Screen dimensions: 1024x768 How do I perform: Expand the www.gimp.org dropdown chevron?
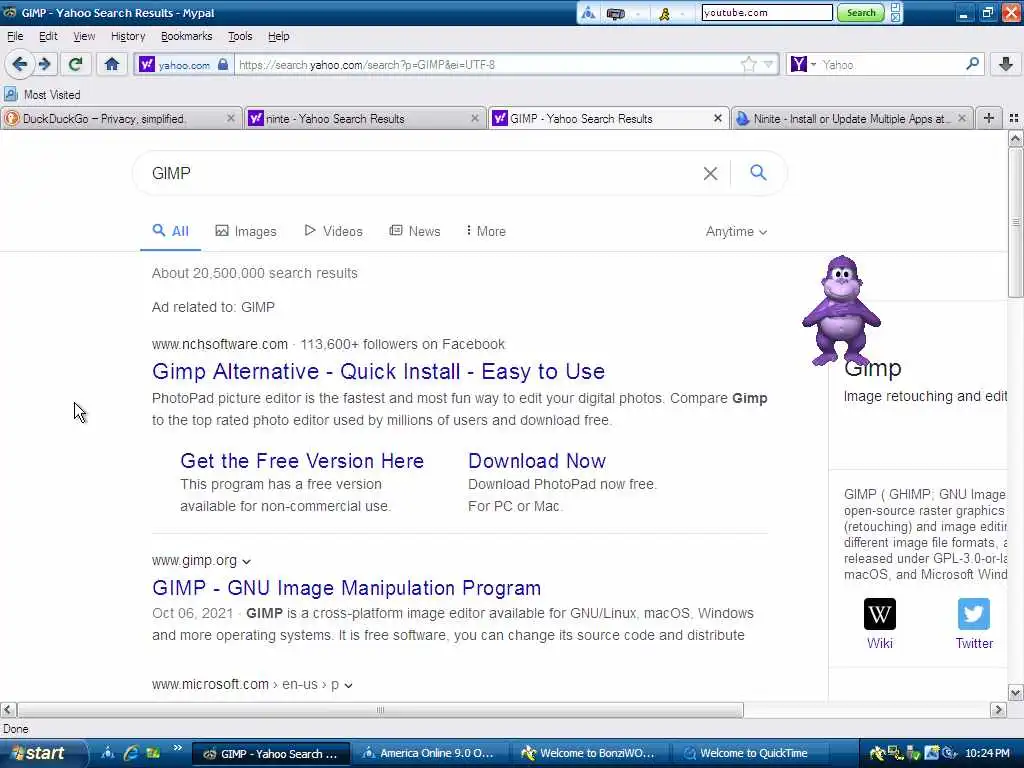[246, 562]
